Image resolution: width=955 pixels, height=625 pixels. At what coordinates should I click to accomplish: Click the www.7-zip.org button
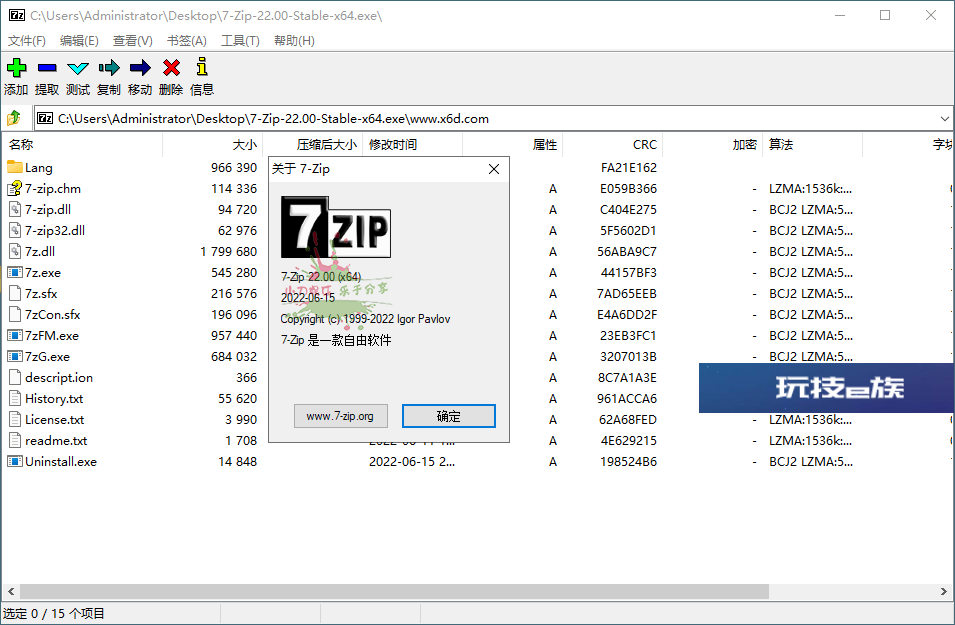click(x=340, y=416)
